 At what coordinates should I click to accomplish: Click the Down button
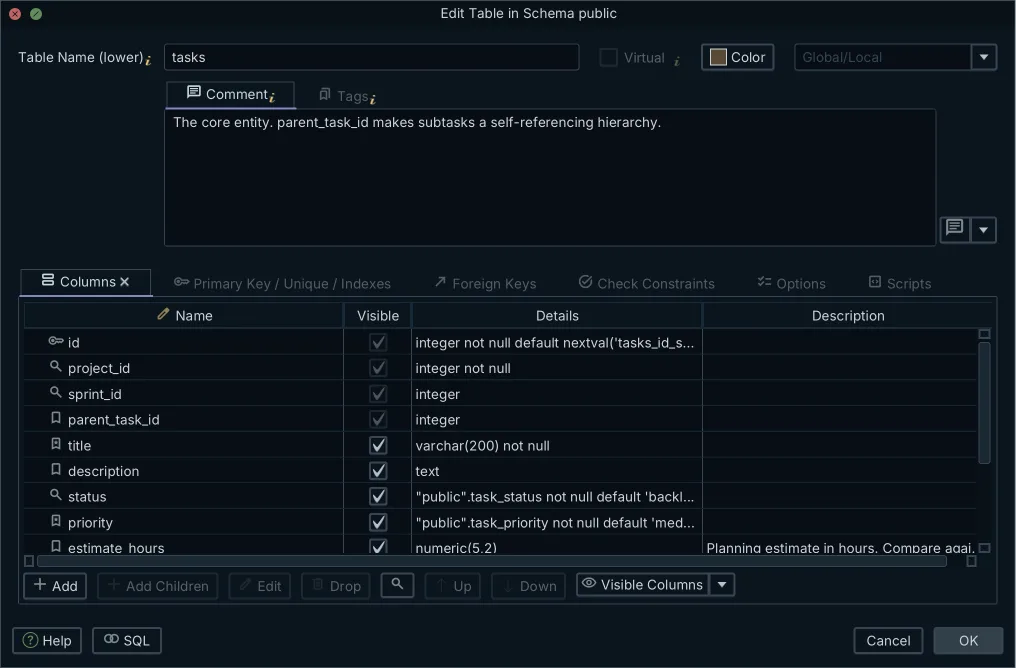coord(529,586)
